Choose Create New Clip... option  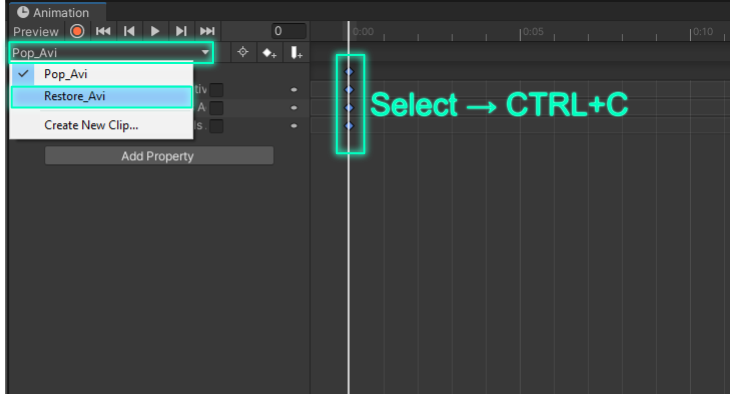[x=101, y=125]
